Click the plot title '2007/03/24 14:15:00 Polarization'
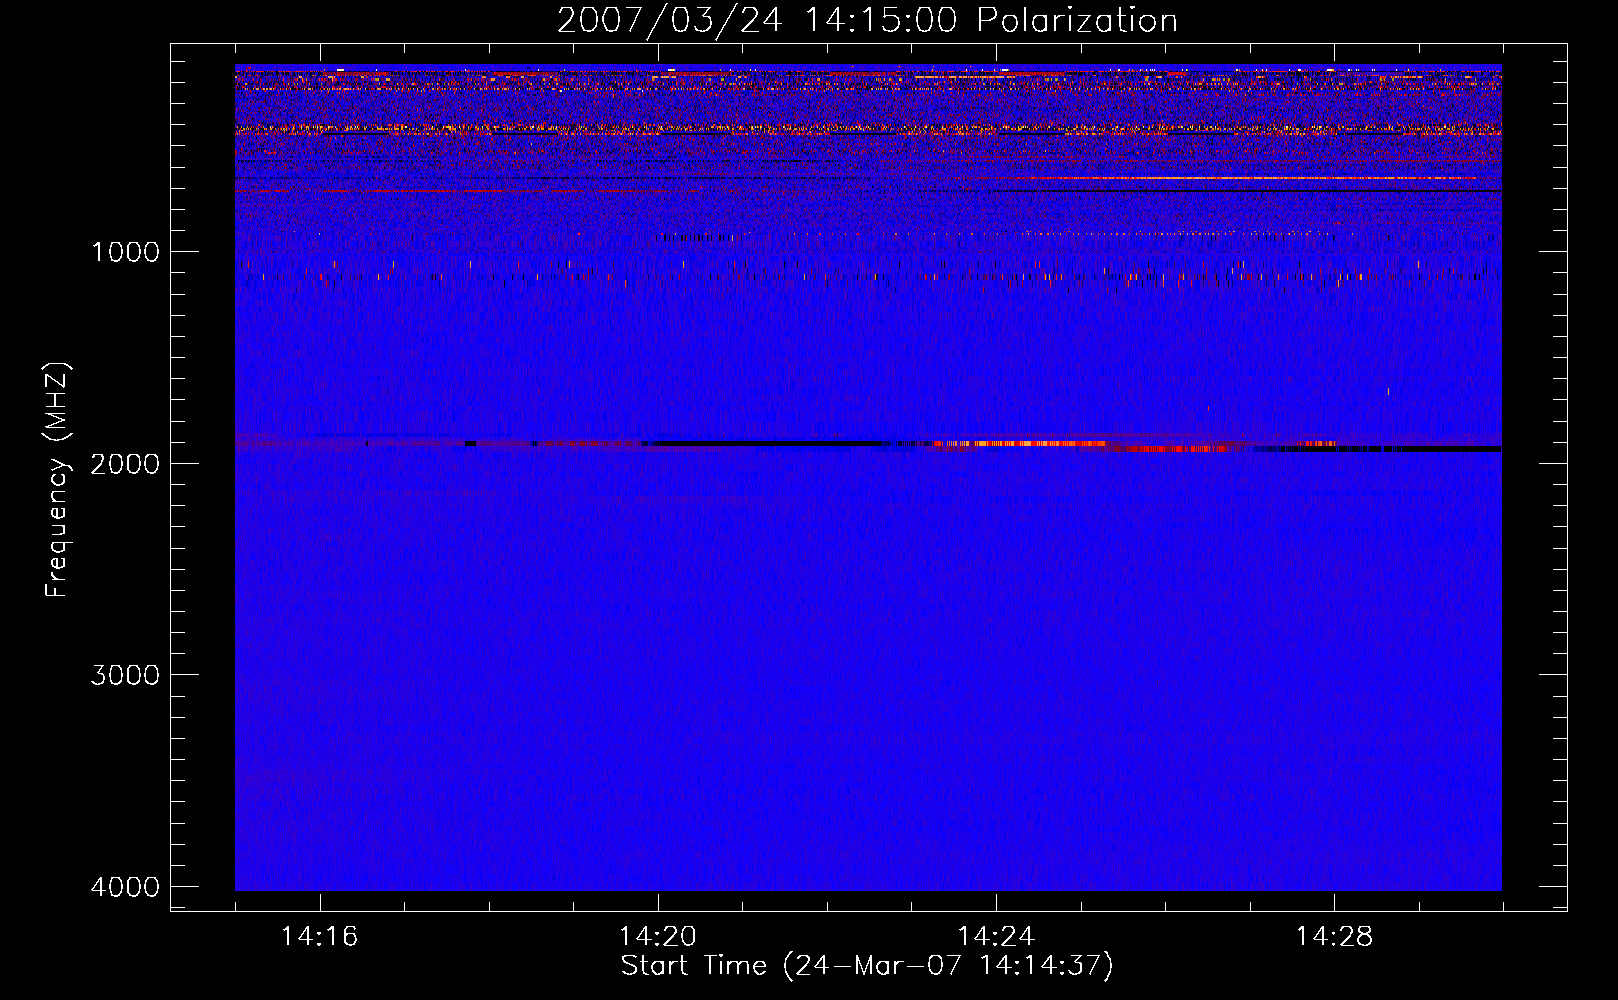The image size is (1618, 1000). (867, 21)
